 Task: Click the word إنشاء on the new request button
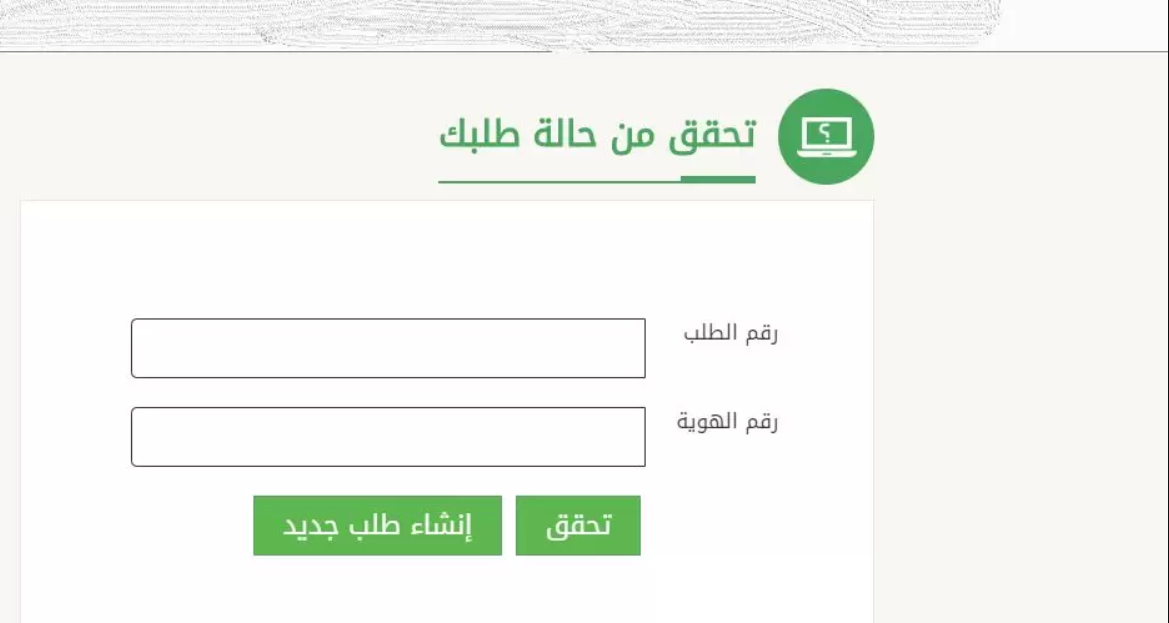tap(441, 525)
